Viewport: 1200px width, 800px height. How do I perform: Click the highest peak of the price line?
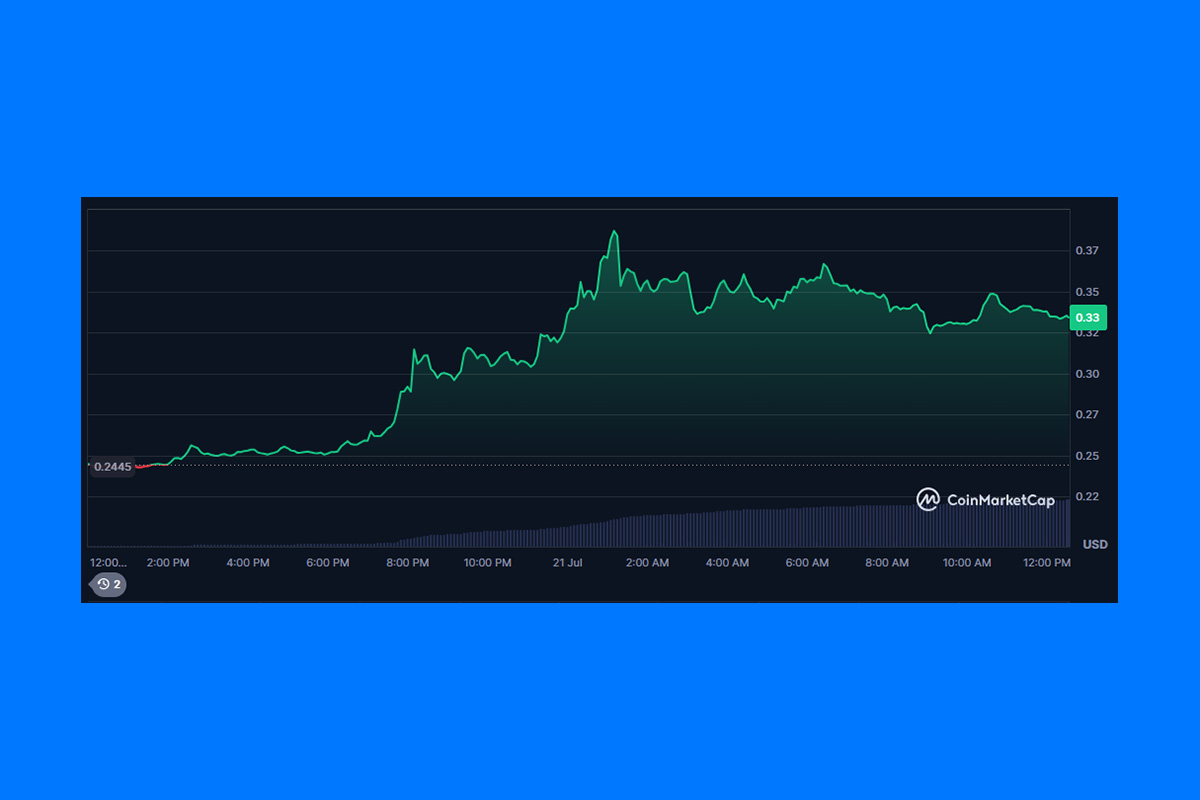pos(614,232)
